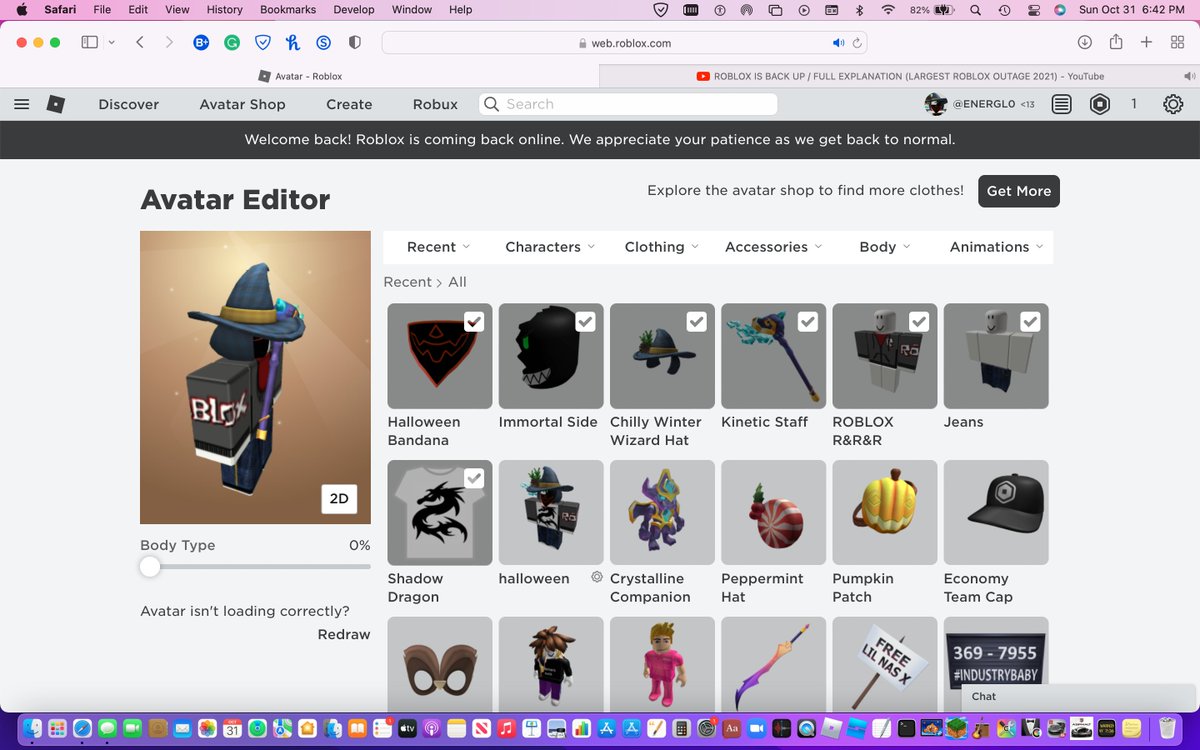Click the Honey extension icon
Screen dimensions: 1200x750
coord(292,43)
